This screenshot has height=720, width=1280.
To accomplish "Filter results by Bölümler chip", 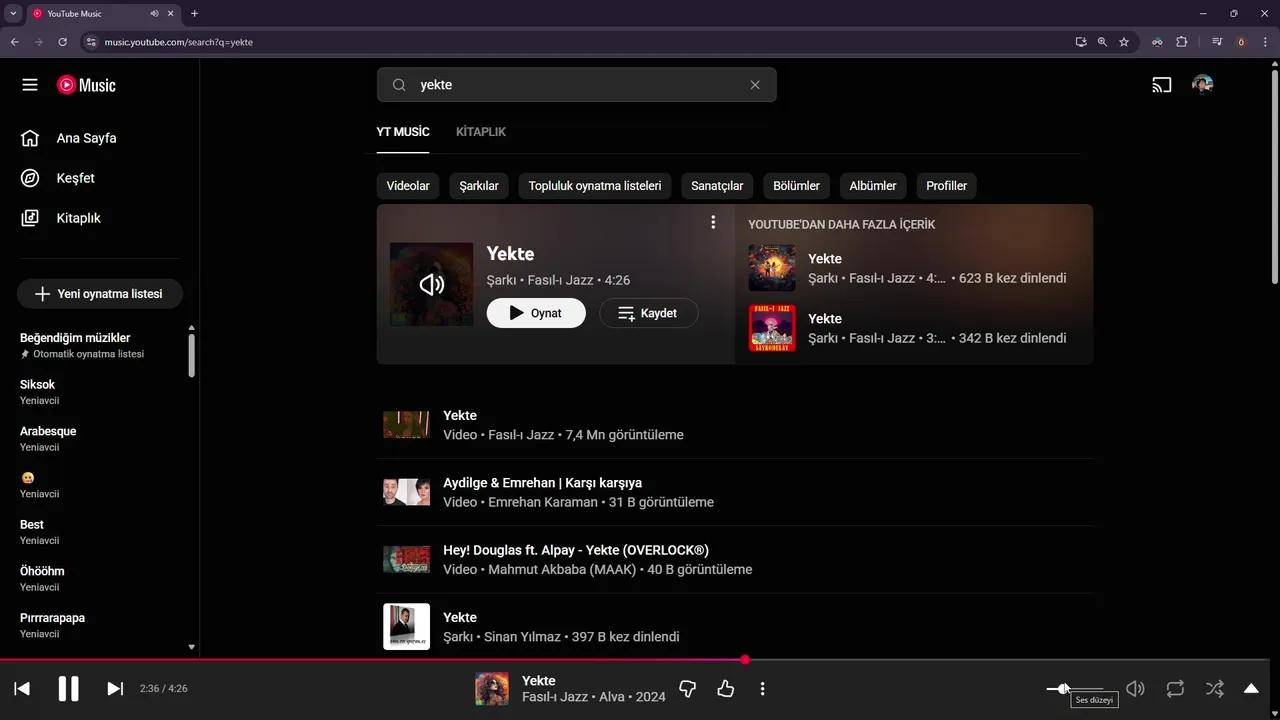I will [796, 186].
